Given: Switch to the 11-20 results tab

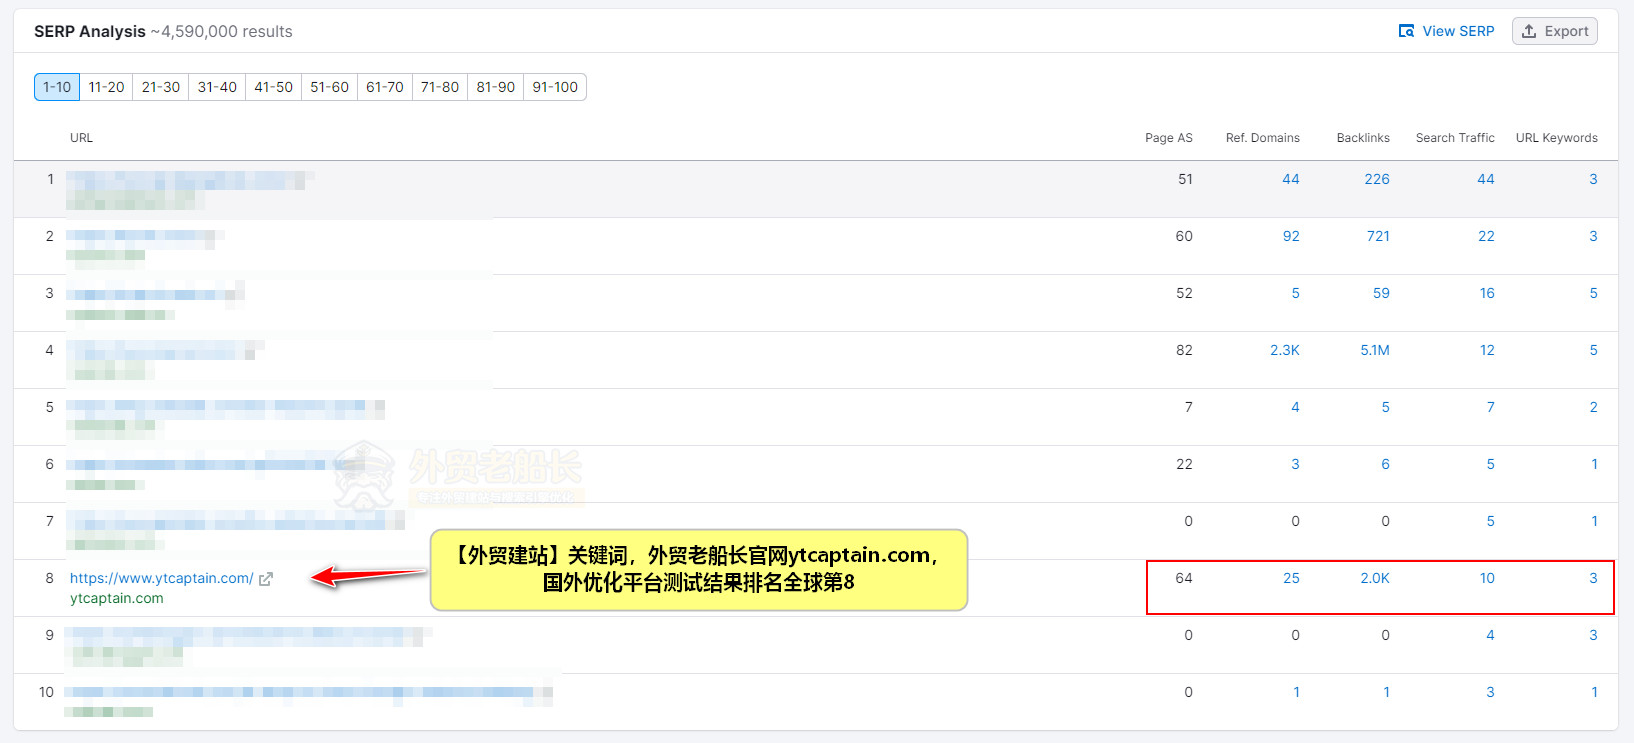Looking at the screenshot, I should tap(106, 87).
